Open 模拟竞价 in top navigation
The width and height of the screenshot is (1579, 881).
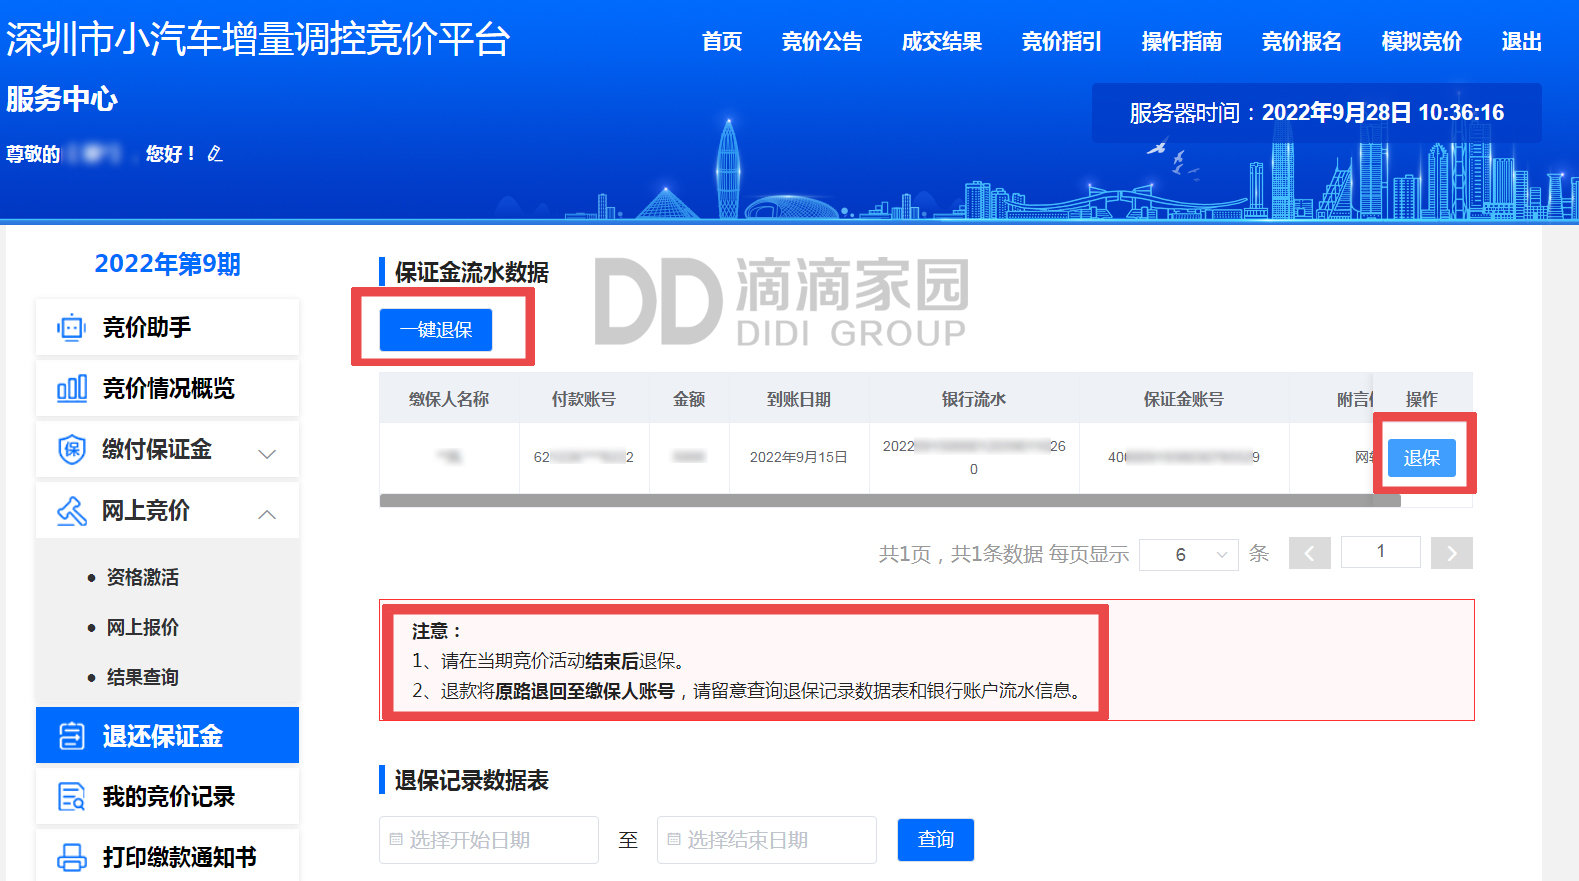coord(1422,42)
